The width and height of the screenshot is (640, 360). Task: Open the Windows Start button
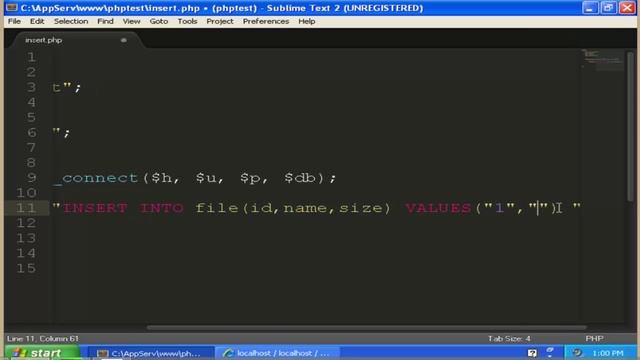43,353
